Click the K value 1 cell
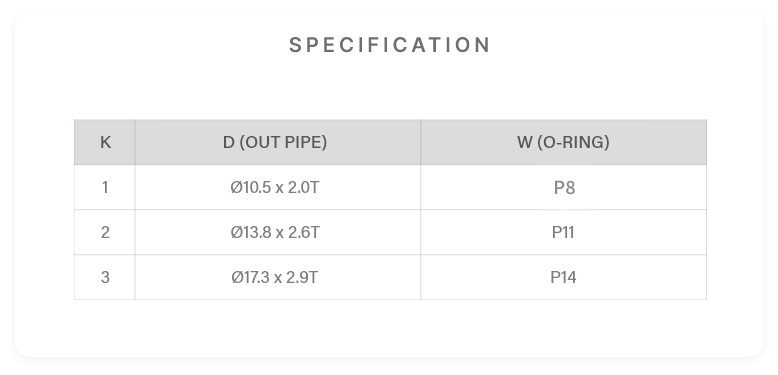The height and width of the screenshot is (375, 778). 105,188
